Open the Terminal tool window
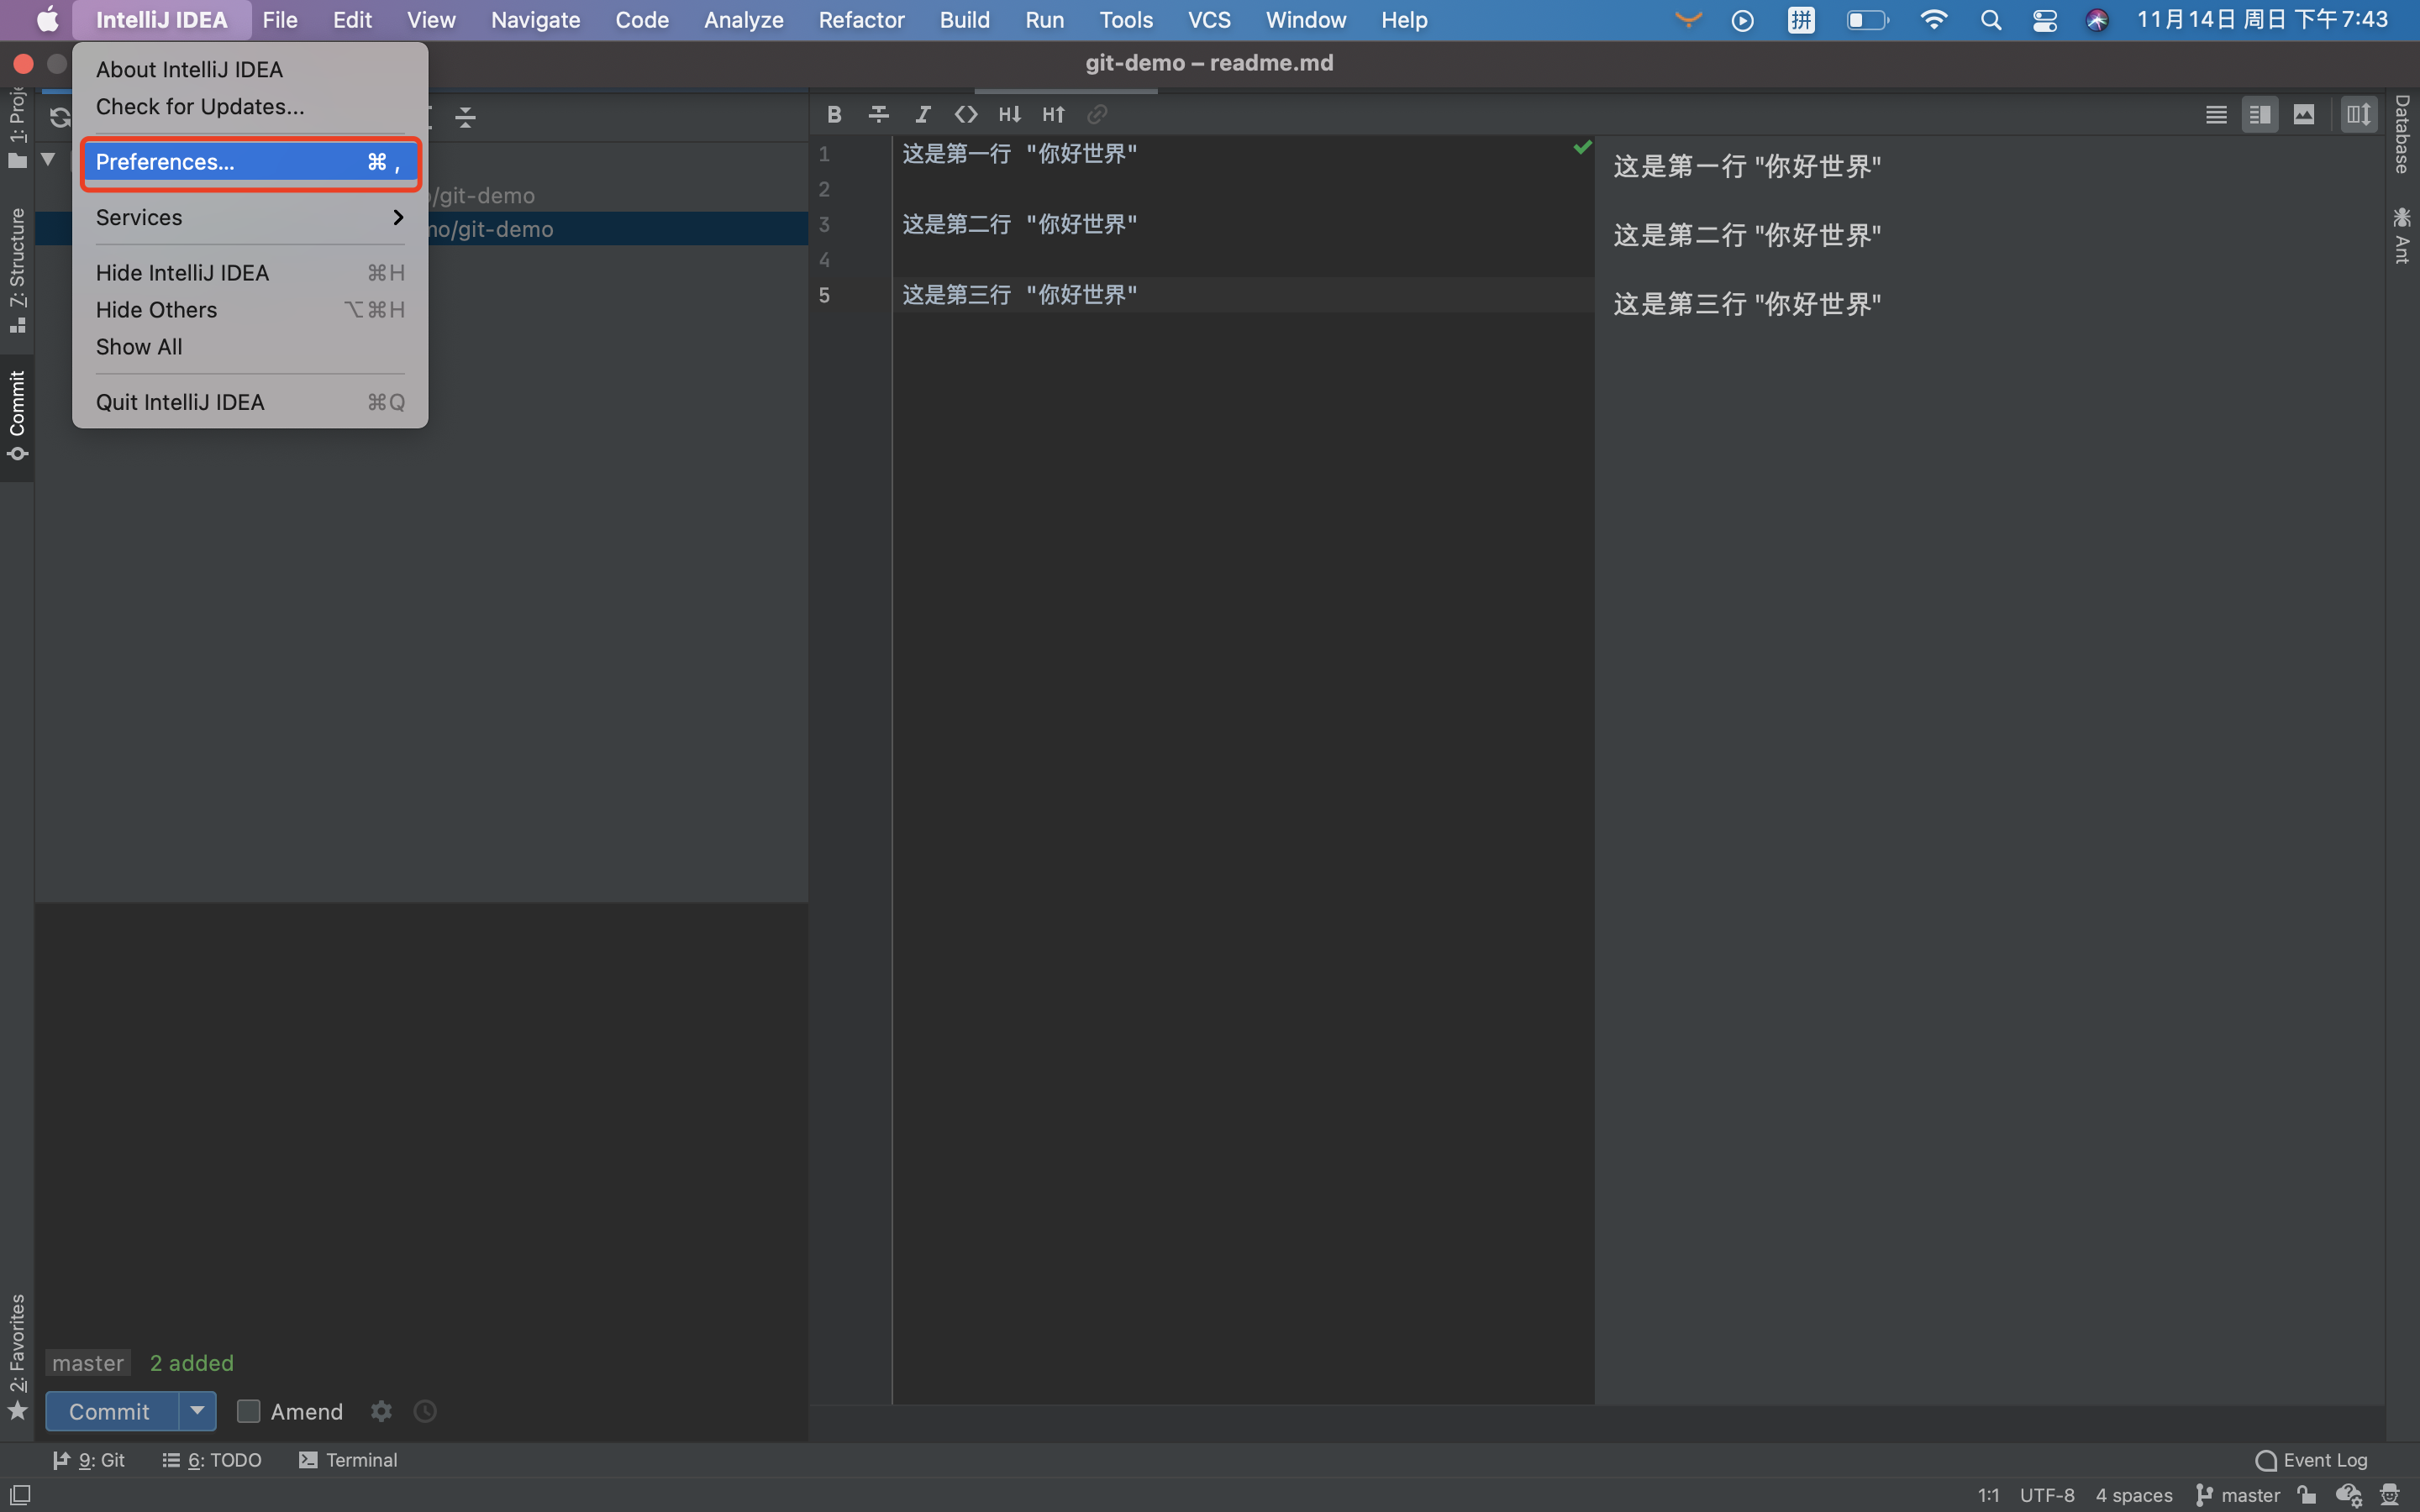This screenshot has height=1512, width=2420. [348, 1460]
